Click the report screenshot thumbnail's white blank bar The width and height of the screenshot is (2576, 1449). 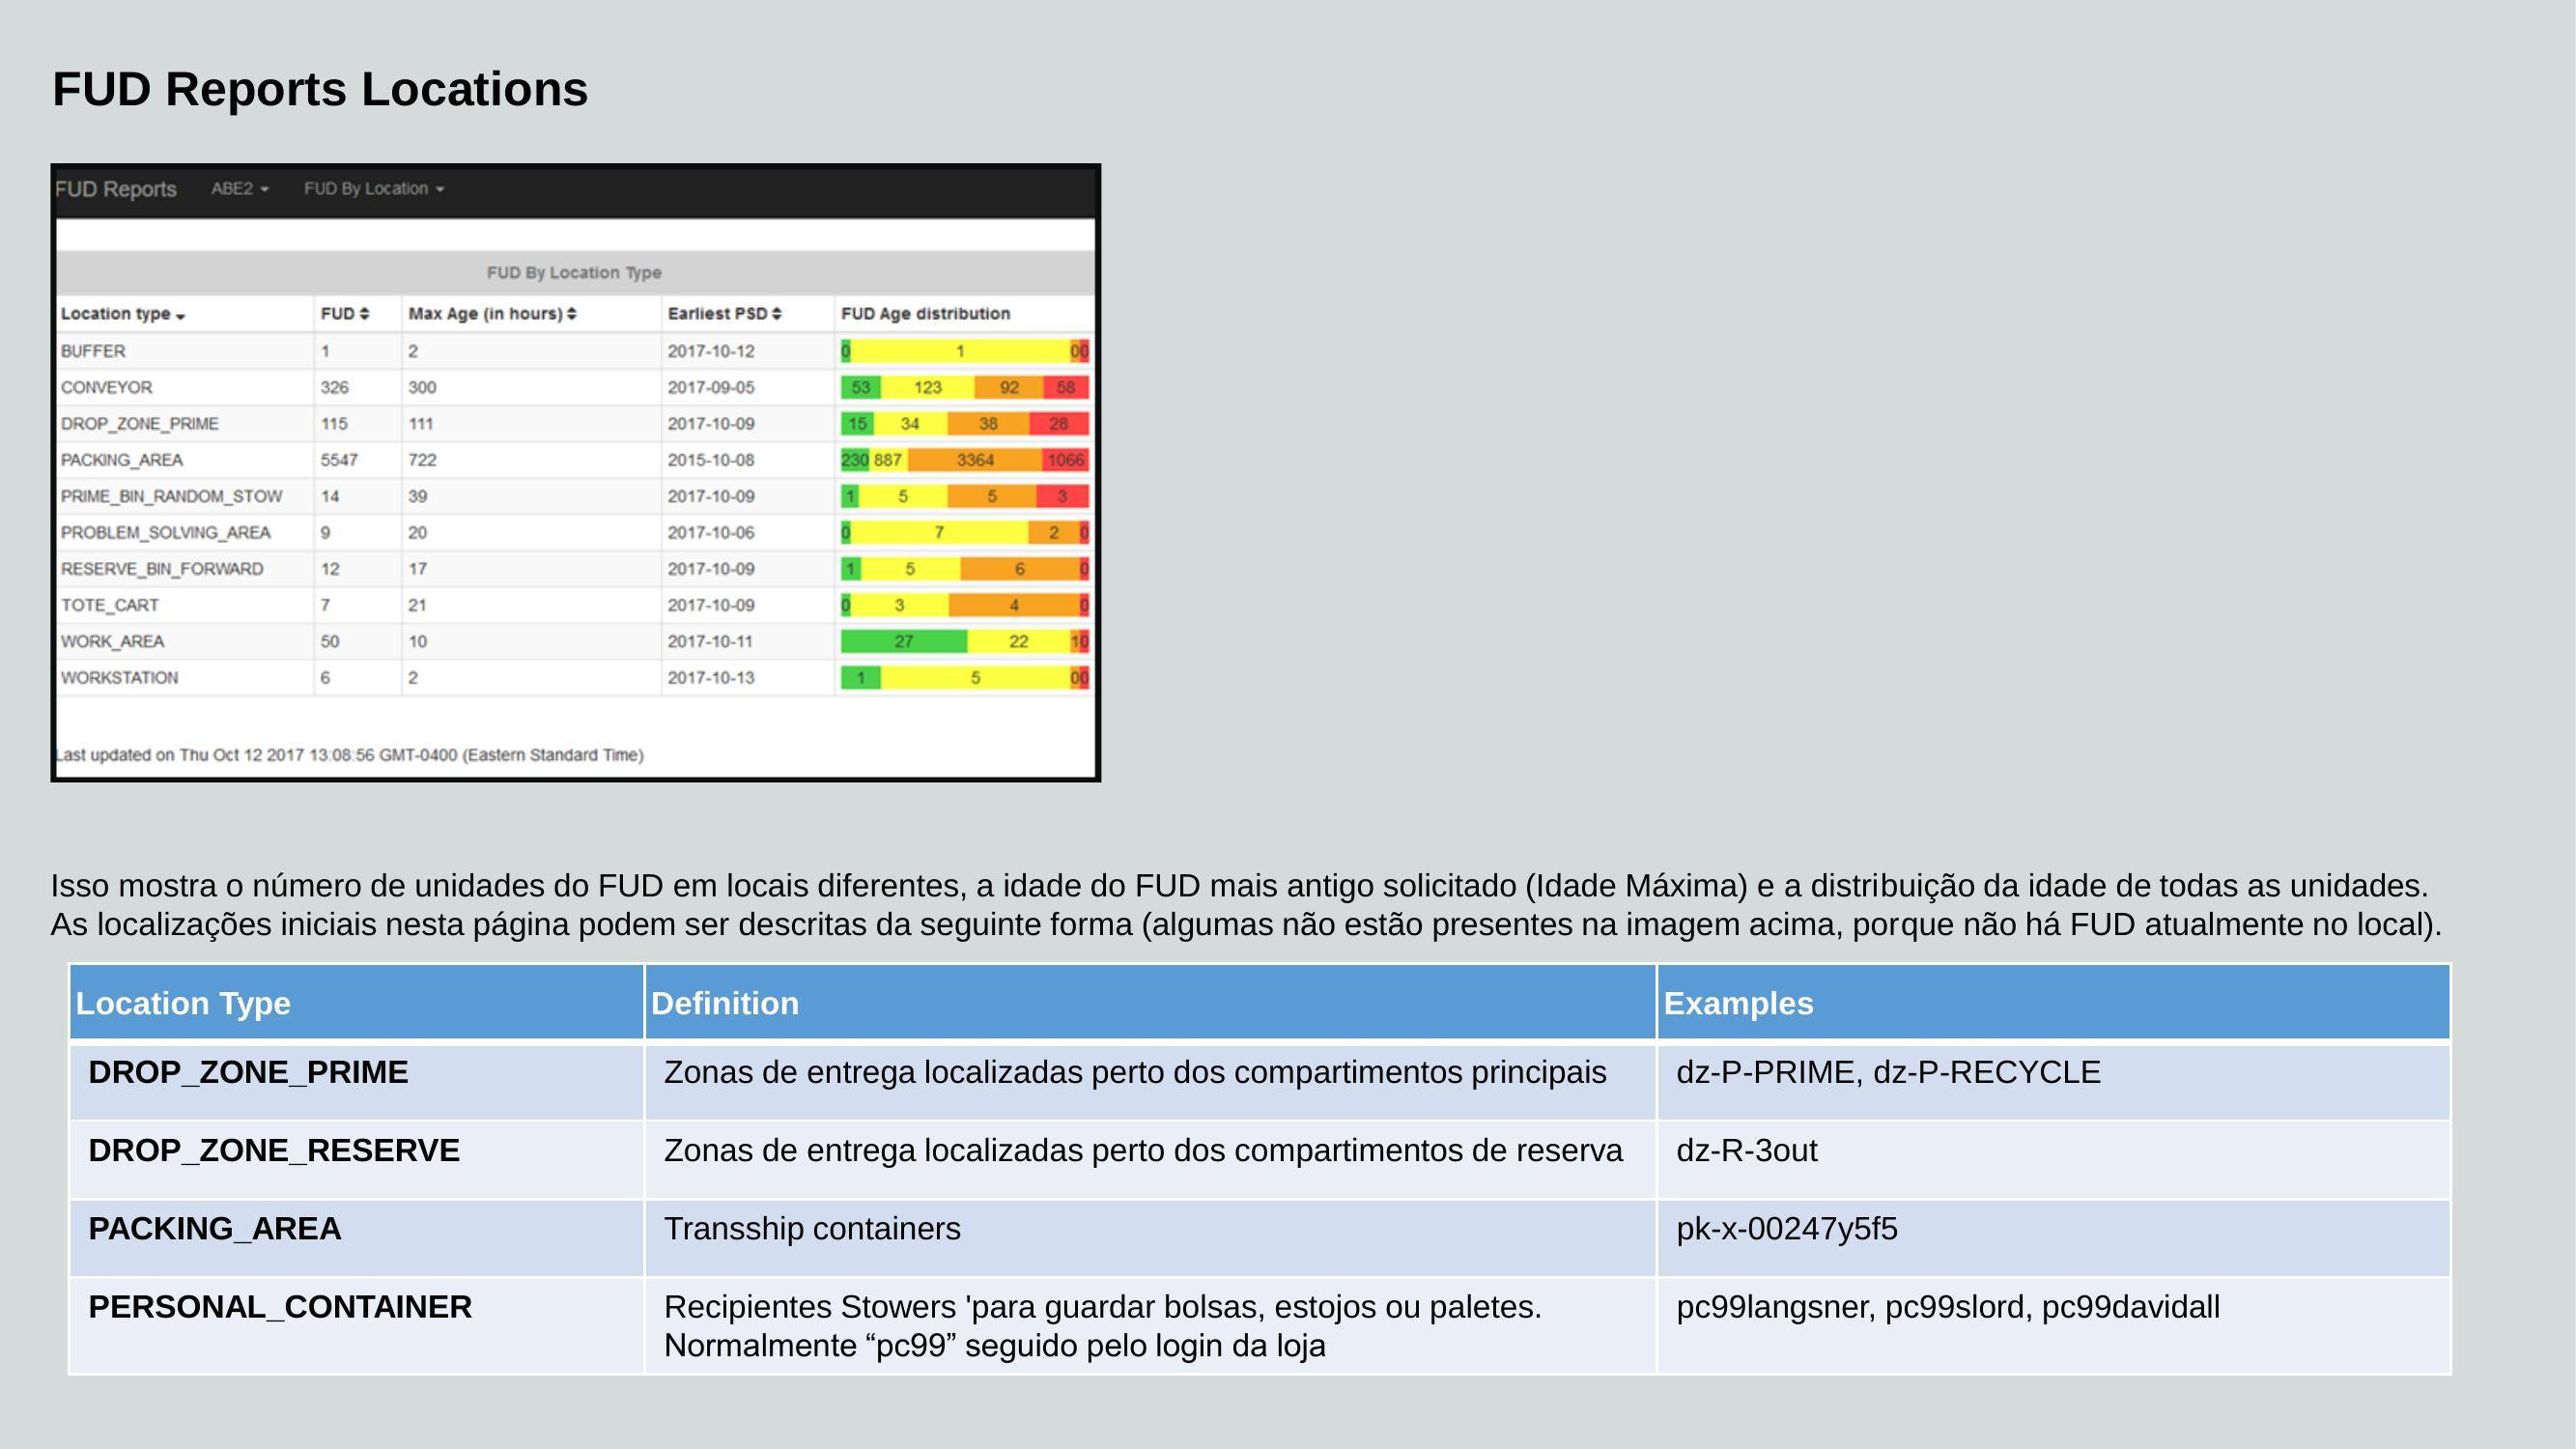tap(575, 235)
